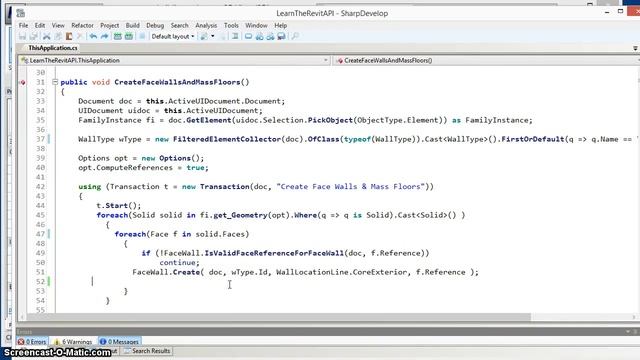This screenshot has width=640, height=360.
Task: Toggle the 0 Errors filter button
Action: [32, 342]
